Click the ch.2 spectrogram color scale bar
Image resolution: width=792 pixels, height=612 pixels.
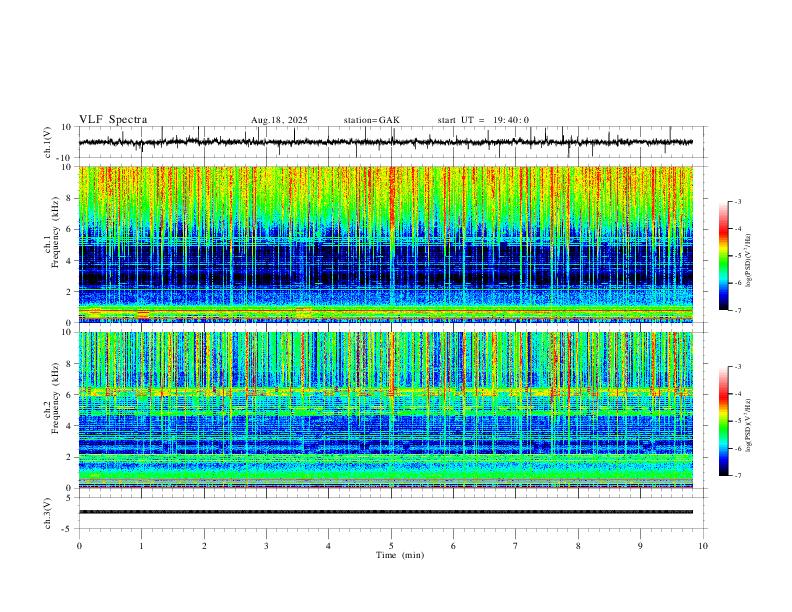point(724,421)
